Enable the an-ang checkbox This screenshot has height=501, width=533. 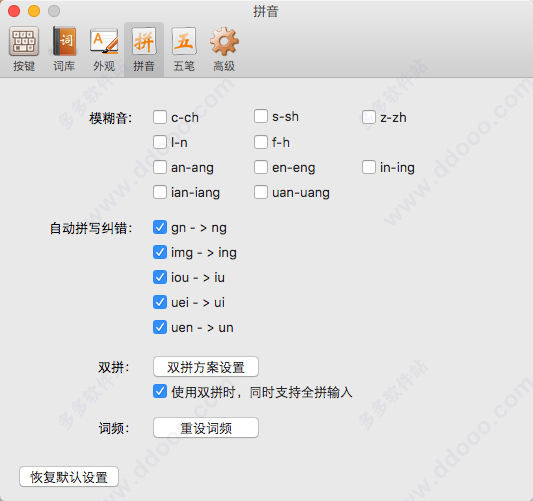pyautogui.click(x=160, y=167)
